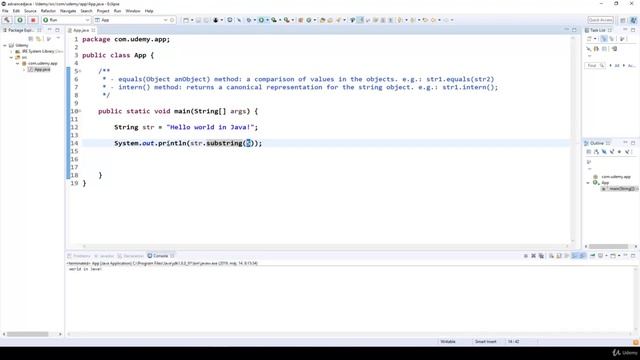This screenshot has height=360, width=640.
Task: Collapse the com.udemy.app package node
Action: (x=18, y=64)
